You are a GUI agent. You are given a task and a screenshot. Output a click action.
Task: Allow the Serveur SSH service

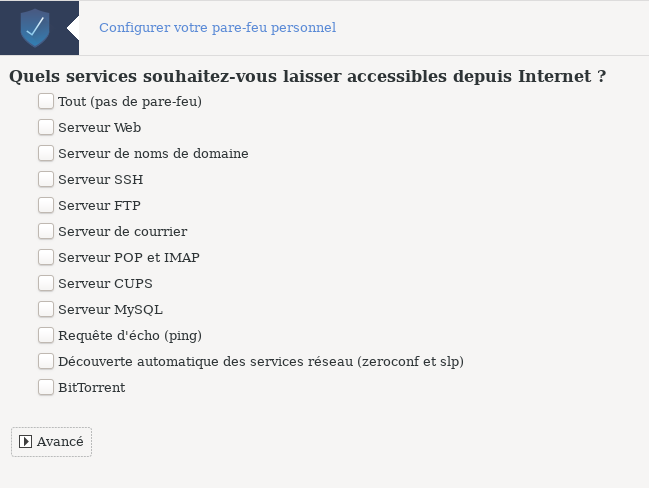click(46, 179)
